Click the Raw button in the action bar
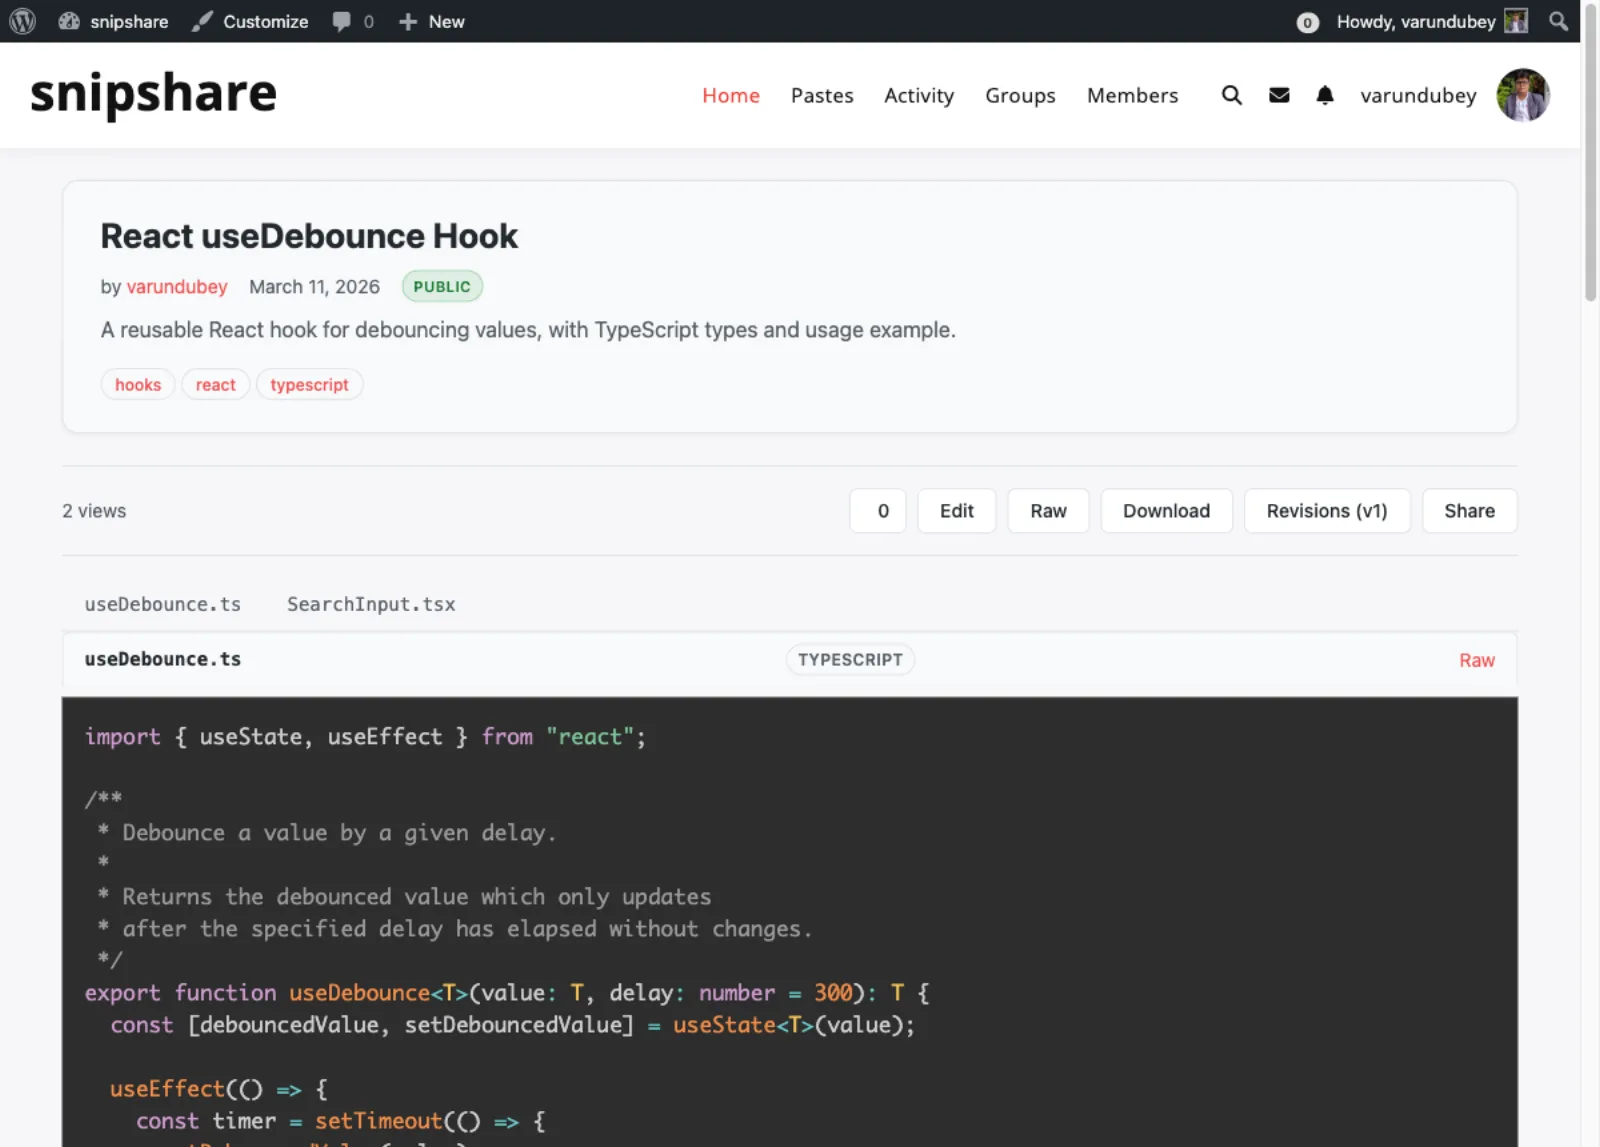Image resolution: width=1600 pixels, height=1147 pixels. pyautogui.click(x=1048, y=511)
